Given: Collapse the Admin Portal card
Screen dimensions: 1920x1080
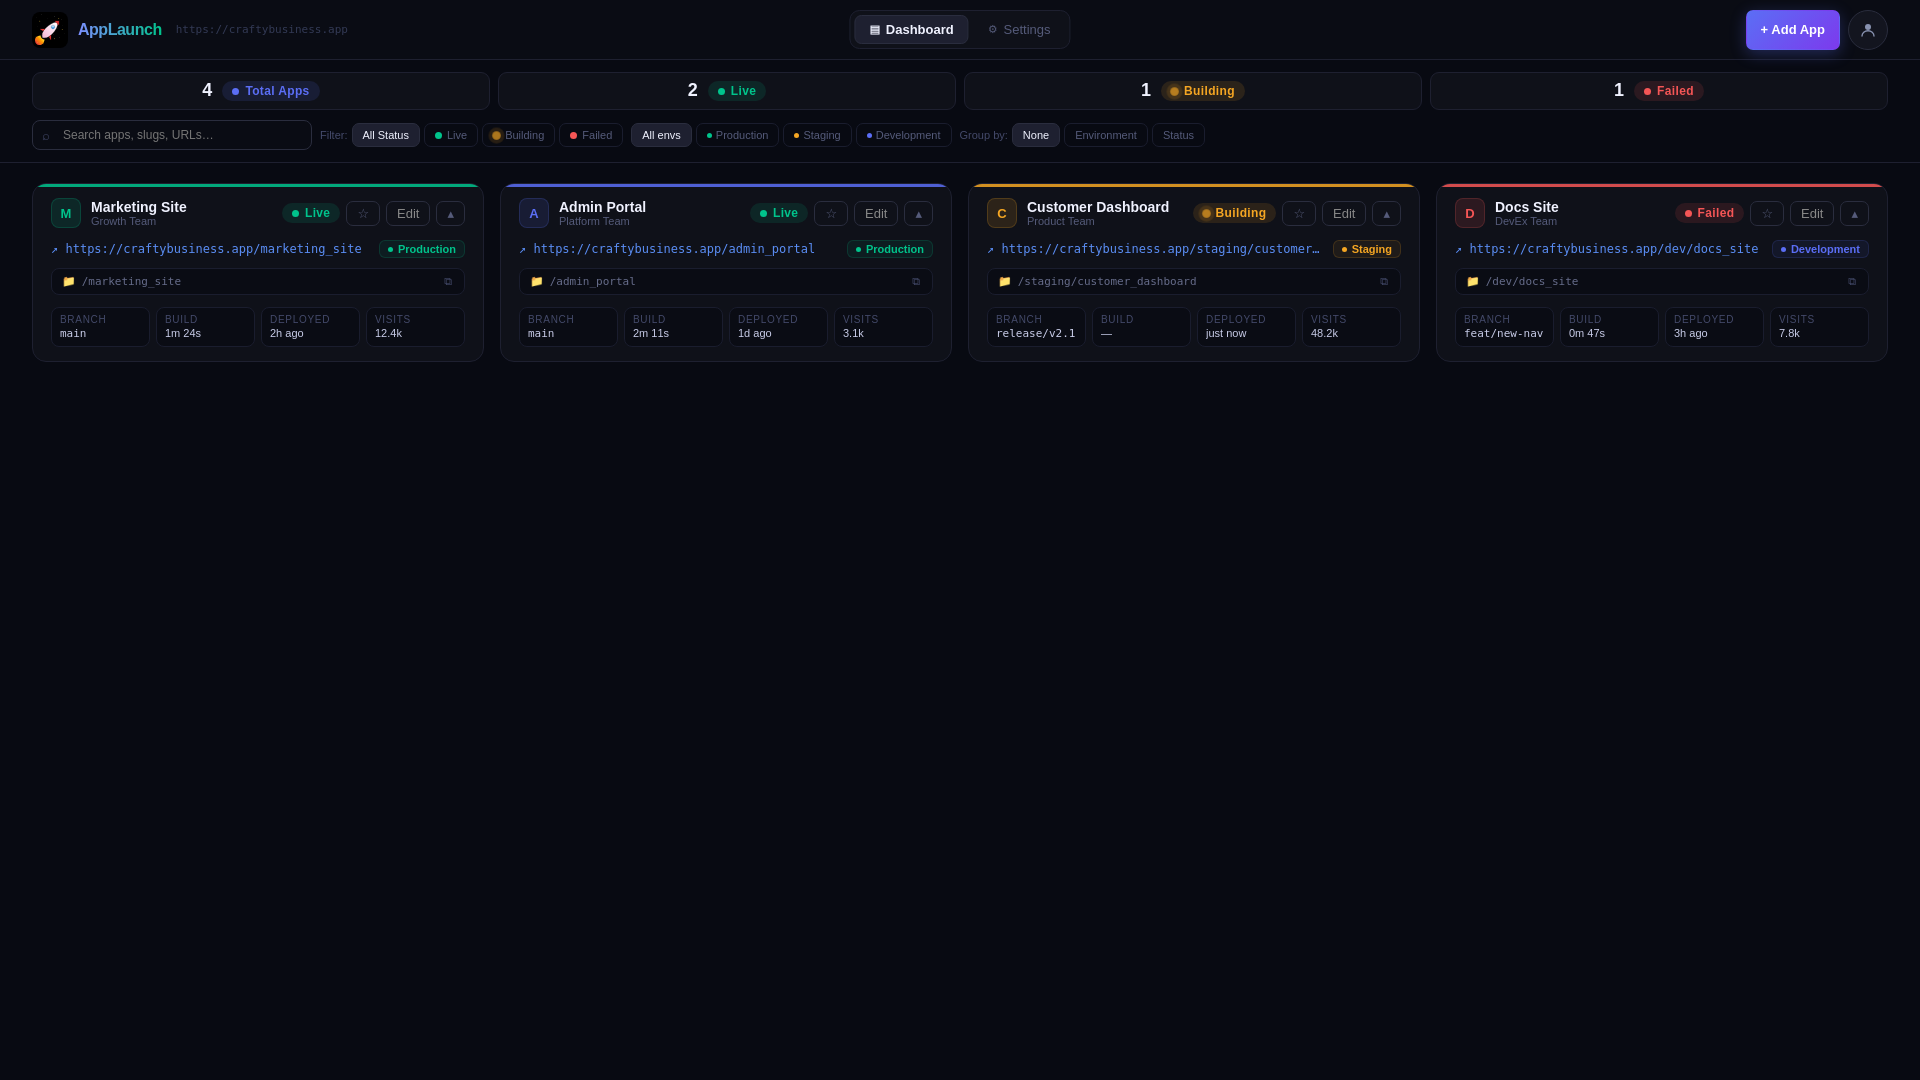Looking at the screenshot, I should [918, 214].
